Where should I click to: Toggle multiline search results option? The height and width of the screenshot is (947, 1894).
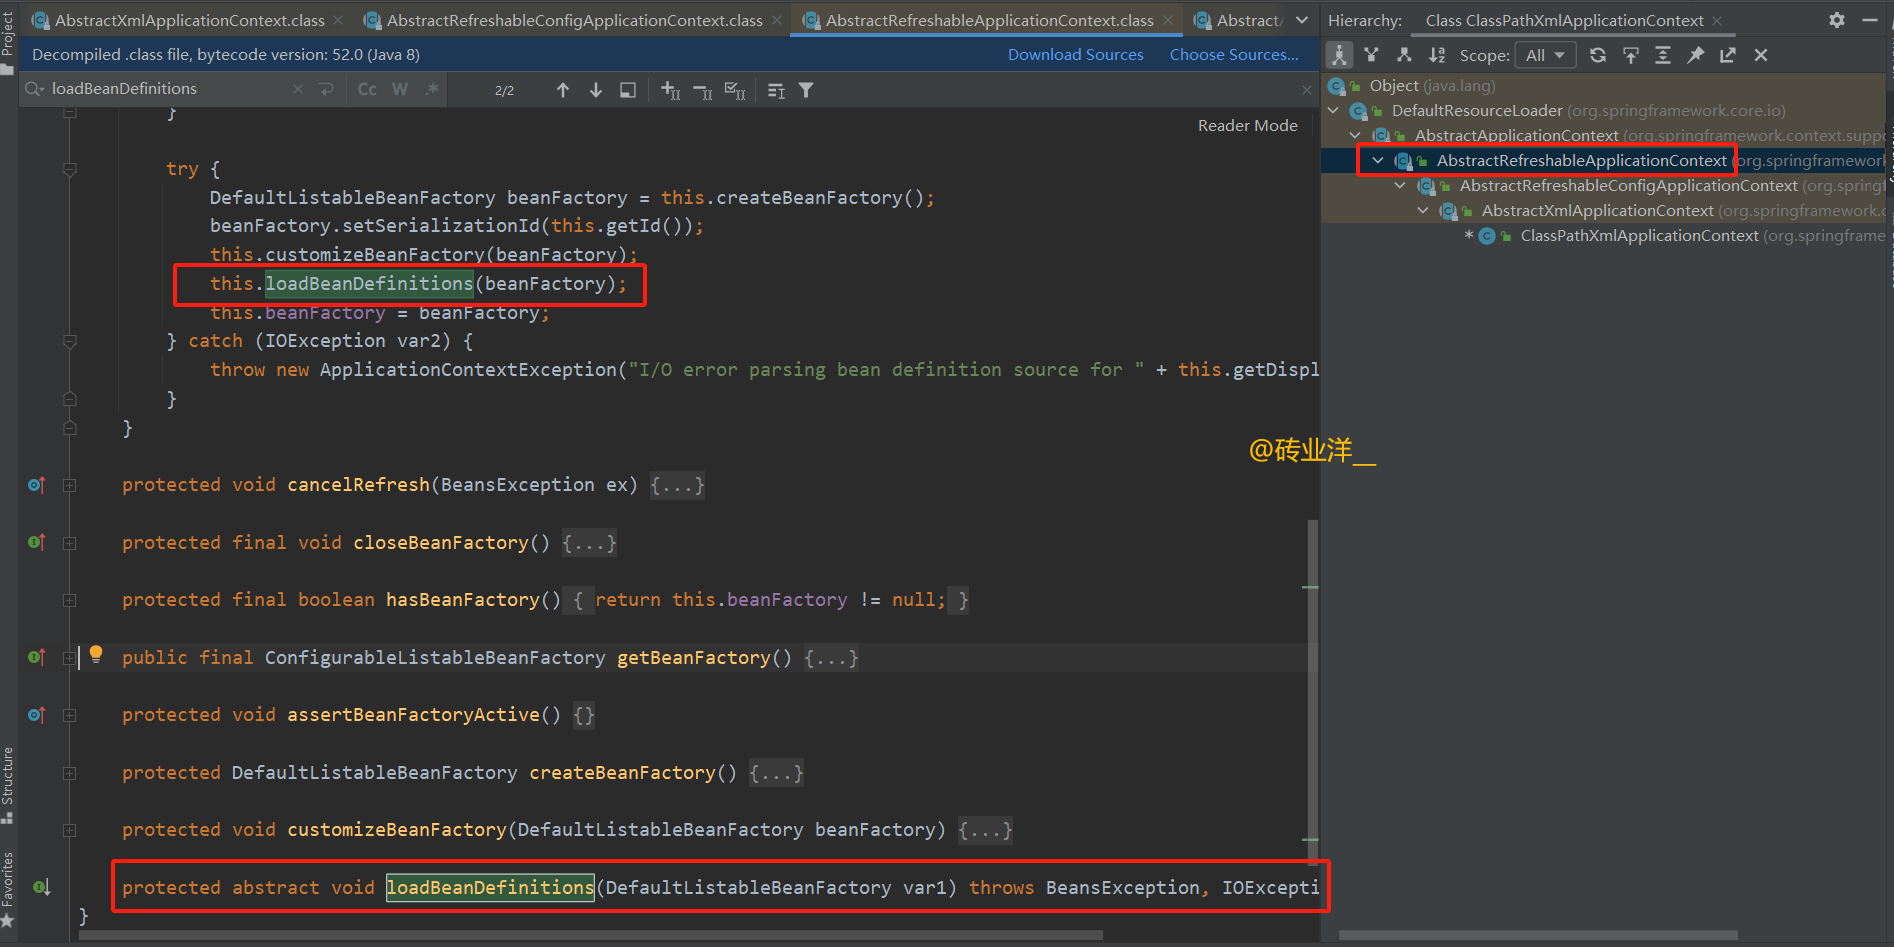776,90
